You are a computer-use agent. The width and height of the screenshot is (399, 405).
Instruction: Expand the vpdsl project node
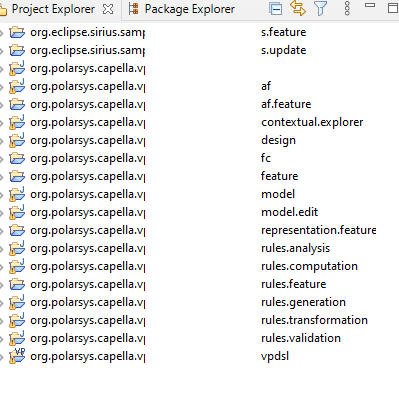point(2,356)
